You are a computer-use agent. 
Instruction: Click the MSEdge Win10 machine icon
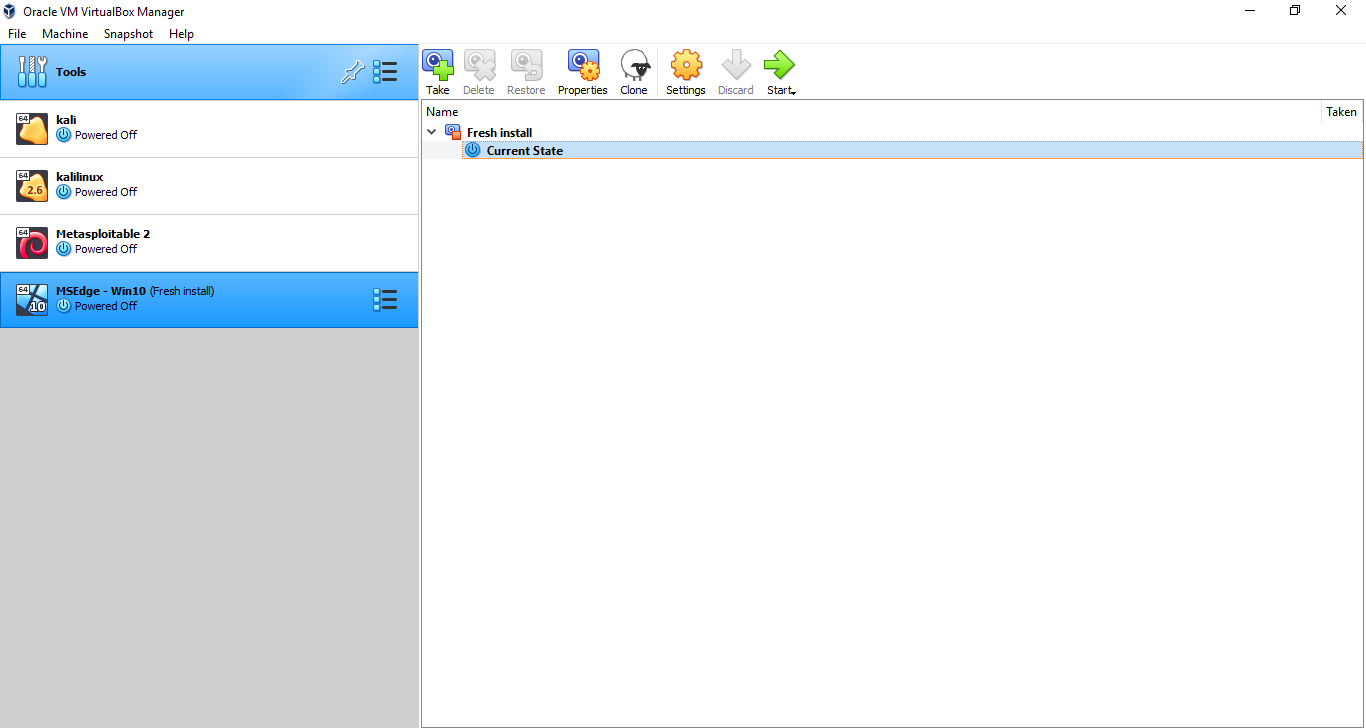(32, 300)
